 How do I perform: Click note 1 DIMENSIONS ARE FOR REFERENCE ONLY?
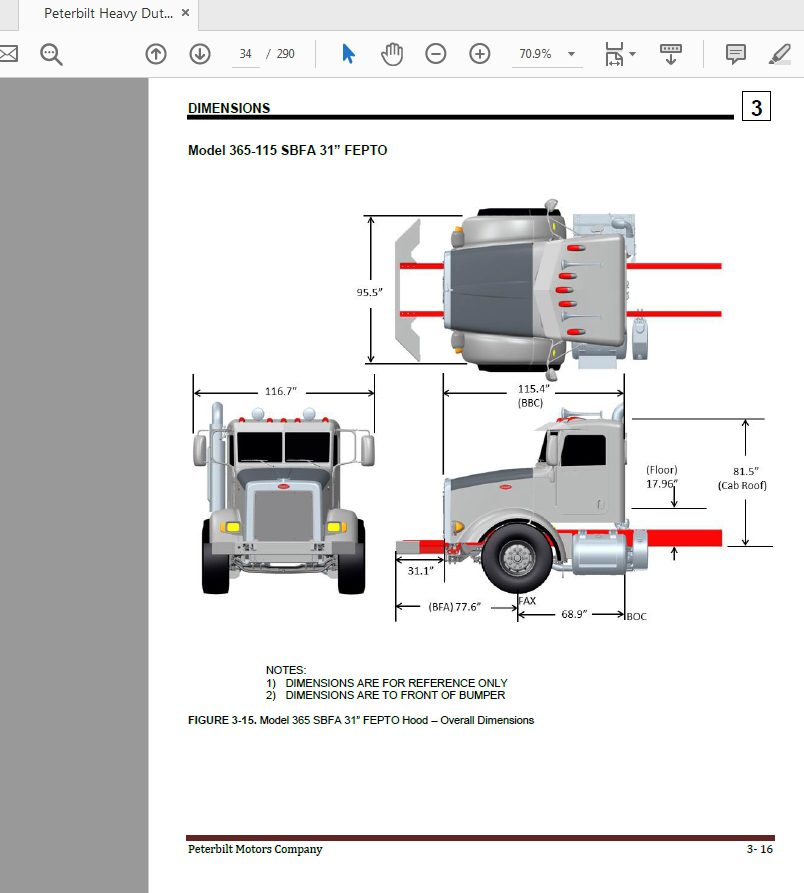[x=387, y=682]
